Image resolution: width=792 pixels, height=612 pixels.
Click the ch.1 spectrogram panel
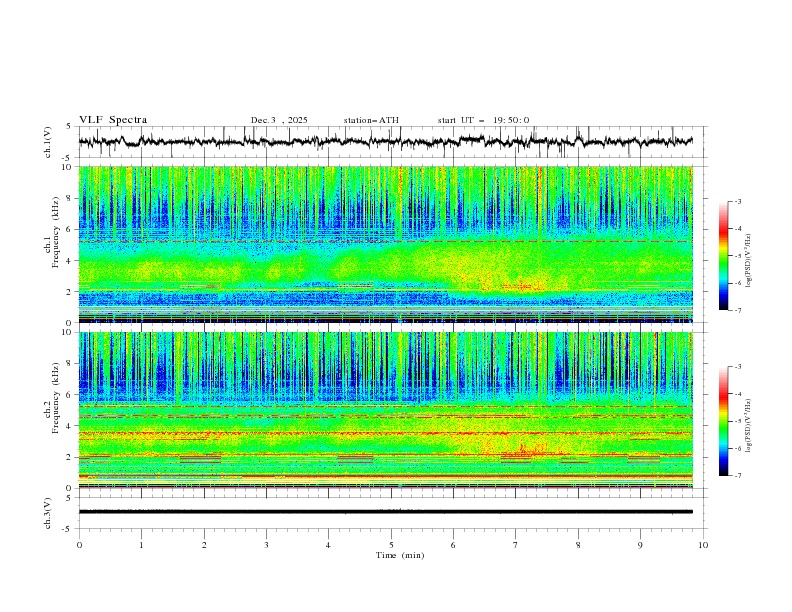[x=385, y=244]
